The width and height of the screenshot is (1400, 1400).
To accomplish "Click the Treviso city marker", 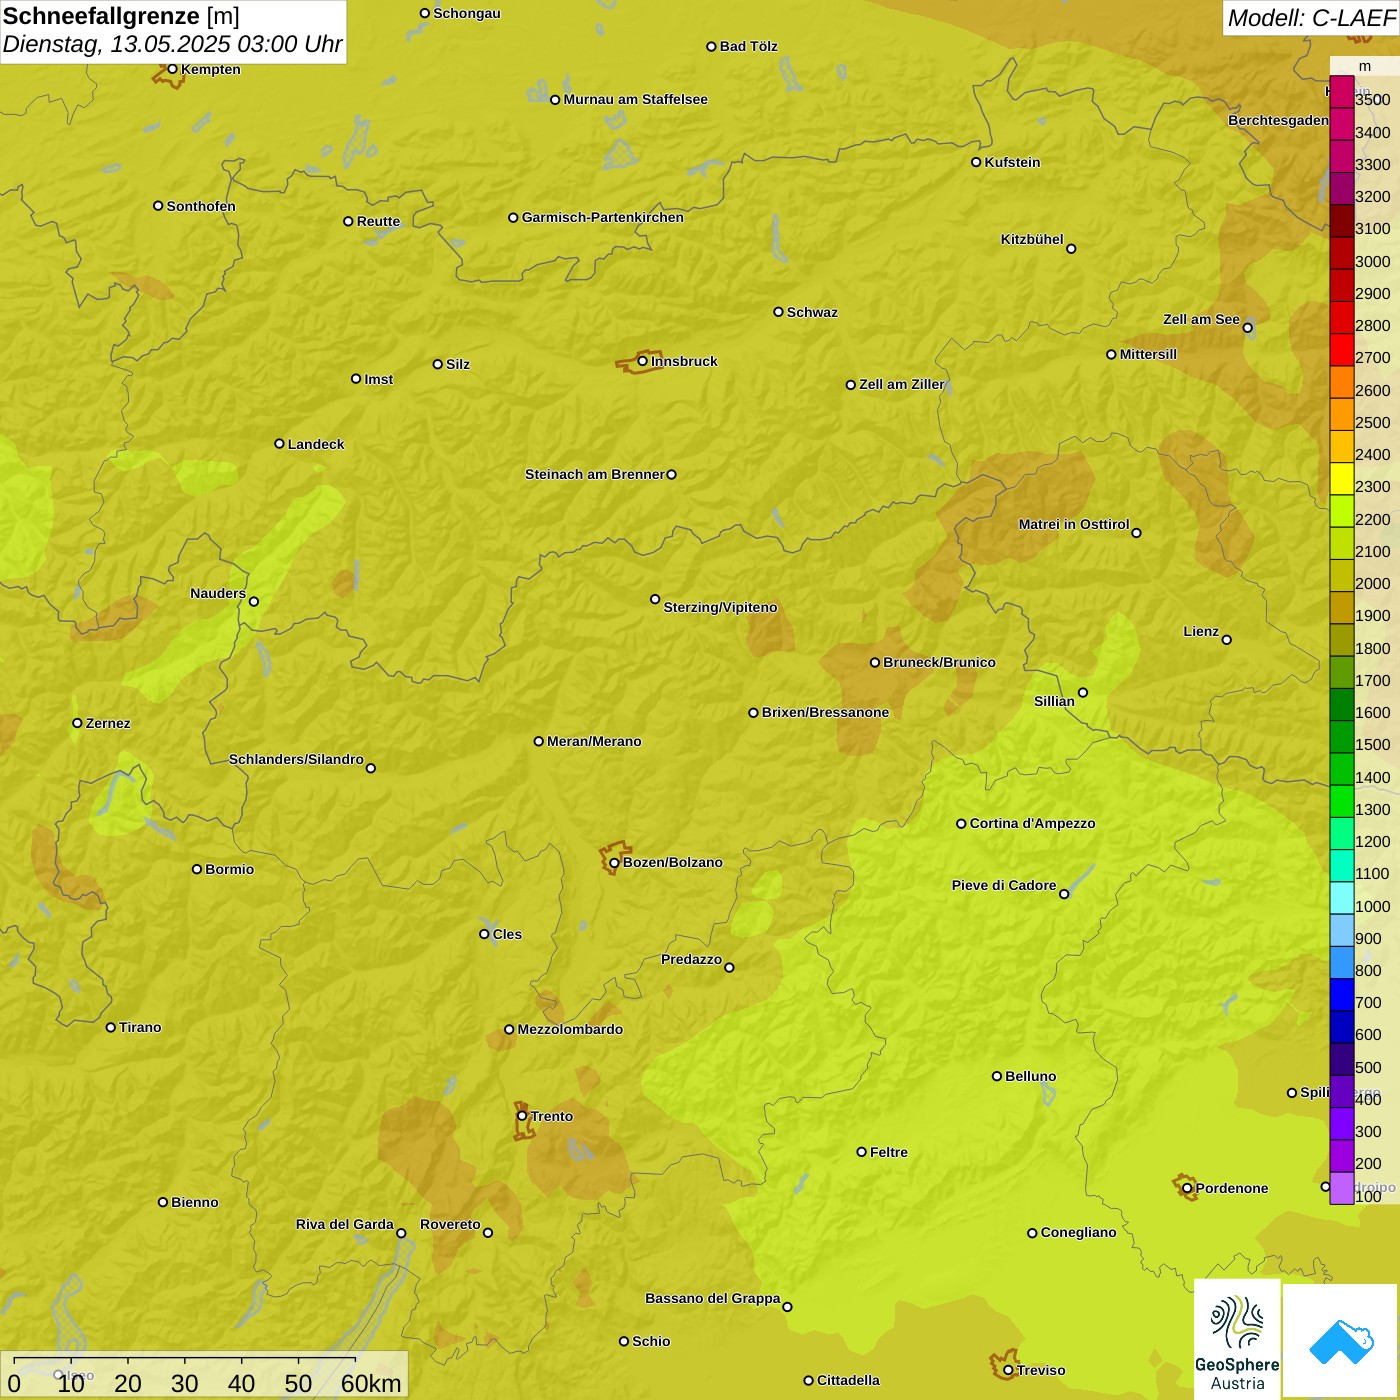I will 1008,1370.
